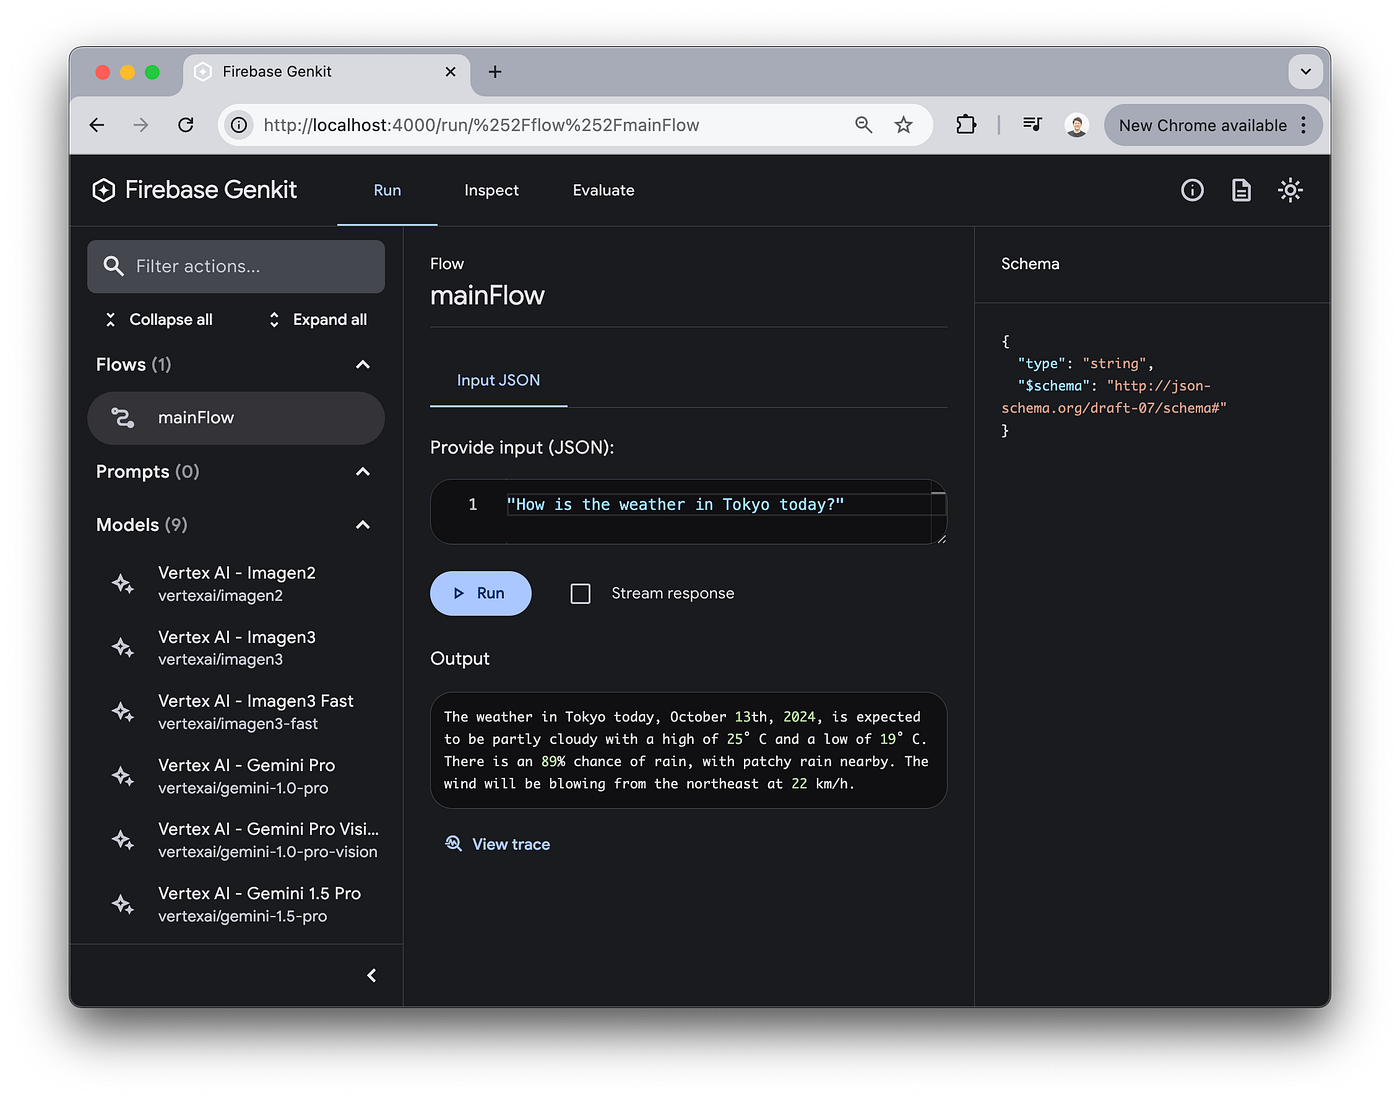
Task: Select Vertex AI - Gemini Pro Vision model
Action: 236,840
